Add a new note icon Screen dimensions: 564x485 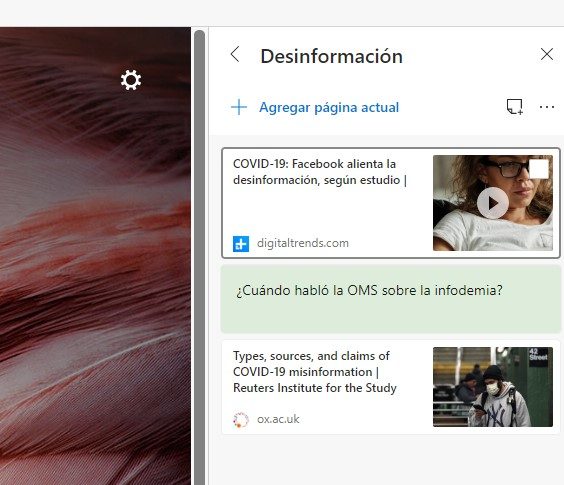tap(514, 107)
